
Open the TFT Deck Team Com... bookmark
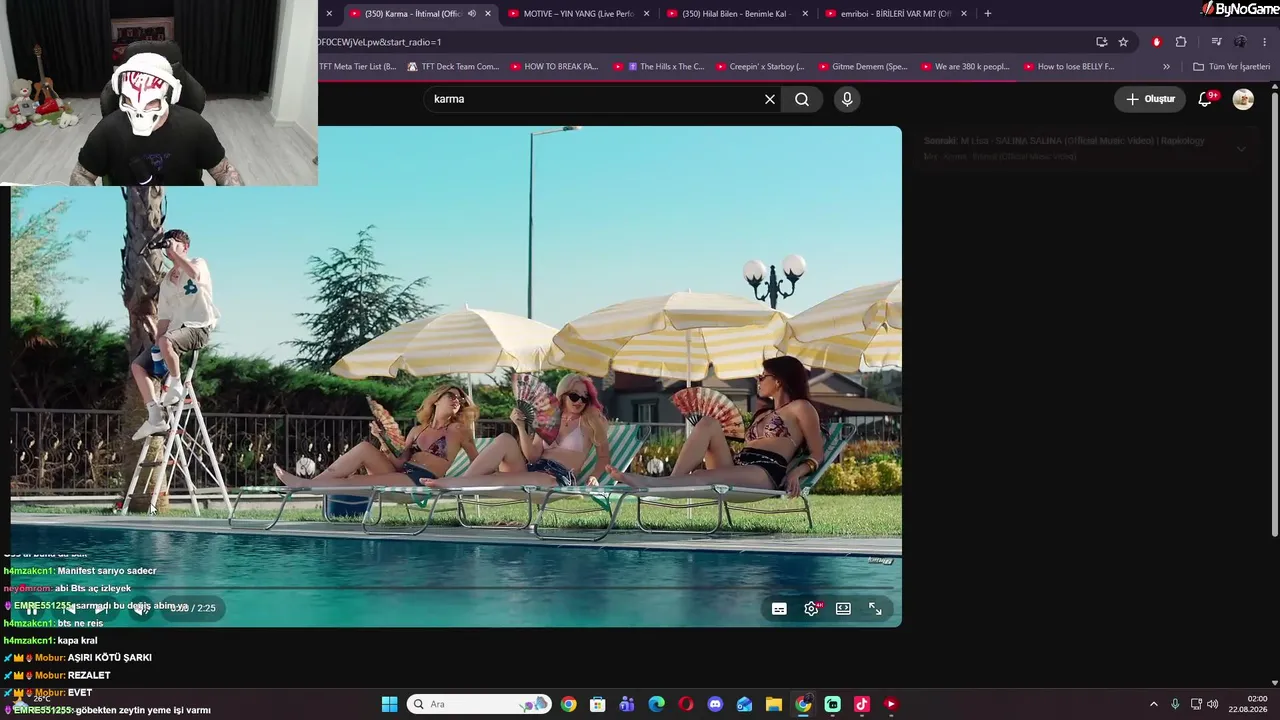453,67
